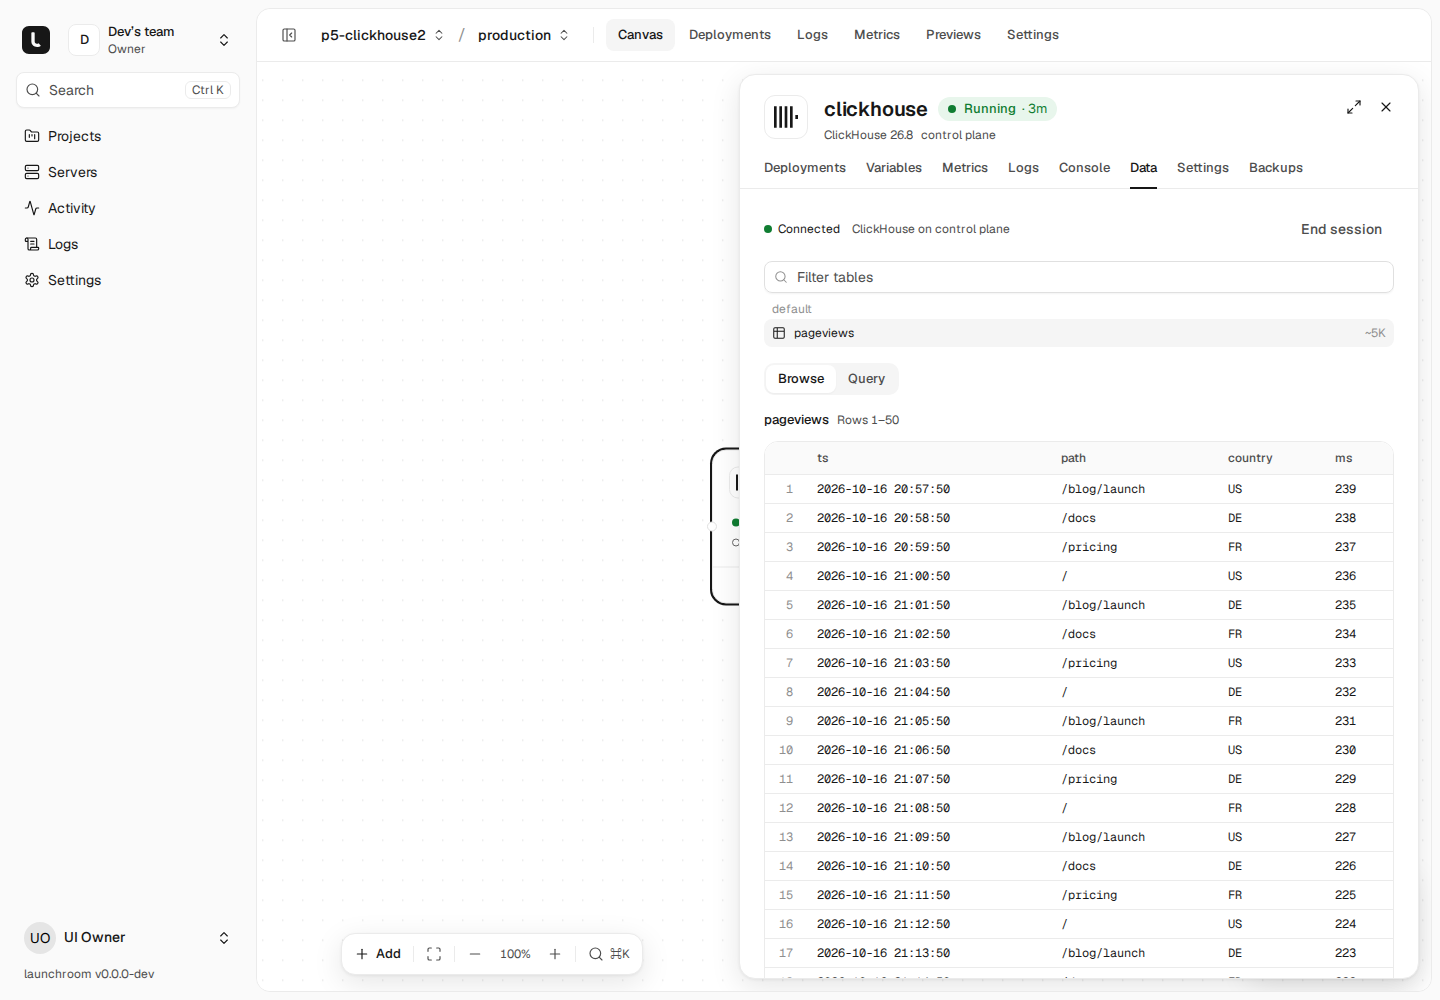Open the Previews top tab

[x=953, y=35]
